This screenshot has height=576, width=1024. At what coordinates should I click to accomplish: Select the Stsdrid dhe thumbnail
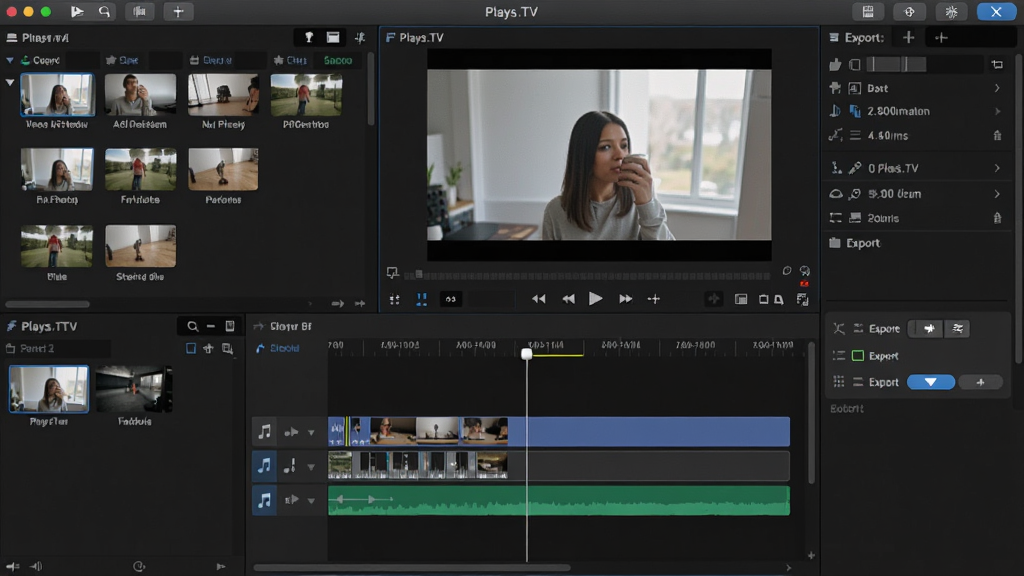[140, 246]
